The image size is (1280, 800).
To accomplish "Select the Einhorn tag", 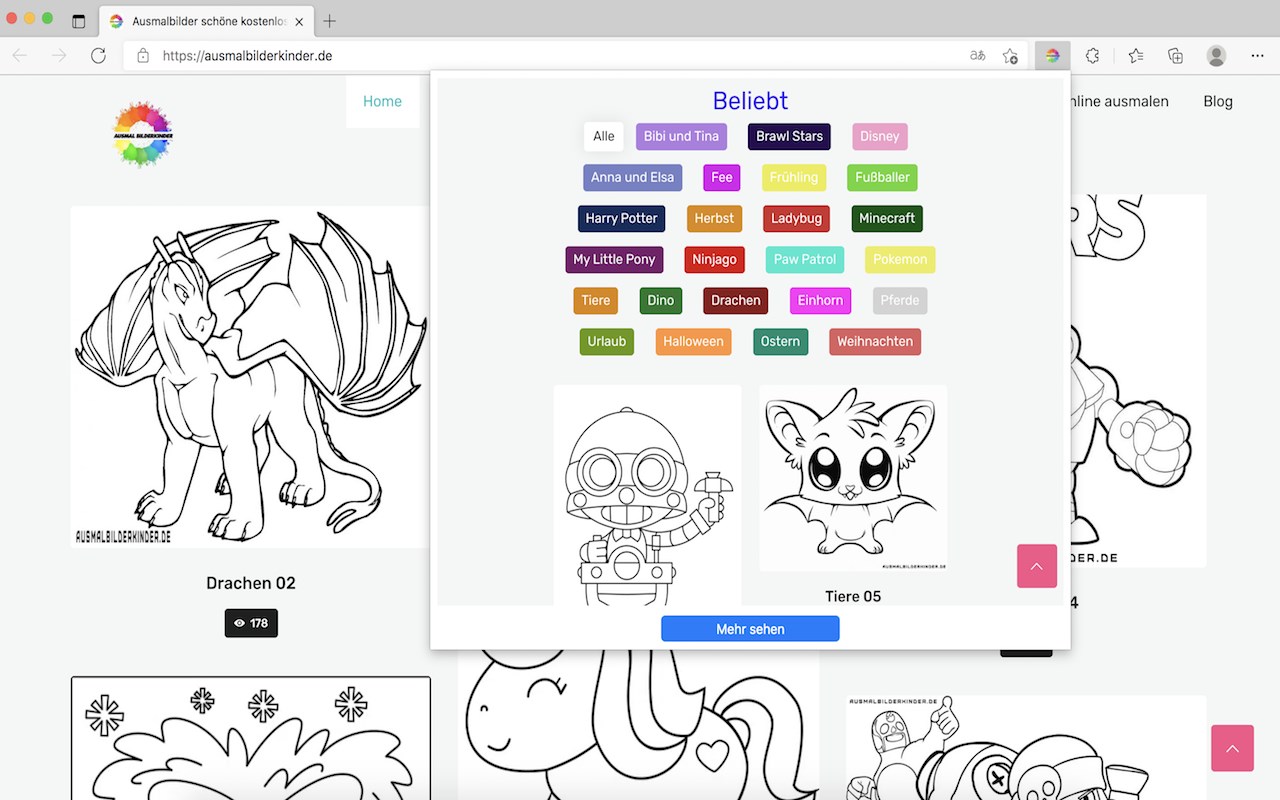I will [821, 300].
